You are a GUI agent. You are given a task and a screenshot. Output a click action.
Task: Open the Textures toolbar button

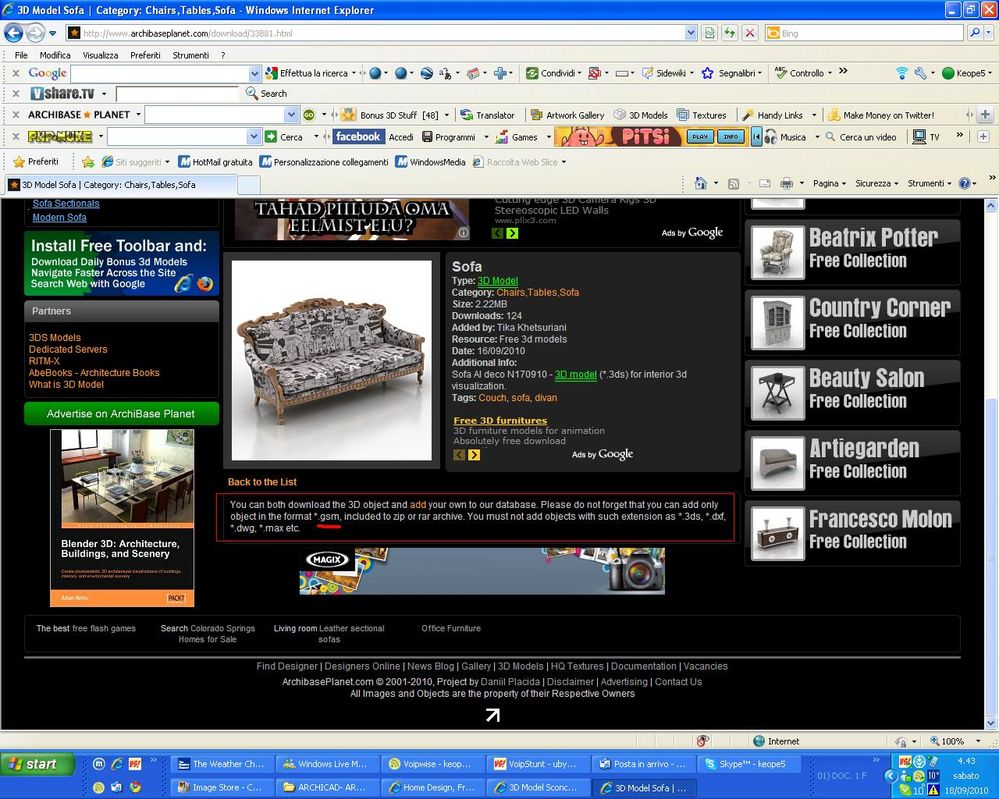tap(701, 115)
